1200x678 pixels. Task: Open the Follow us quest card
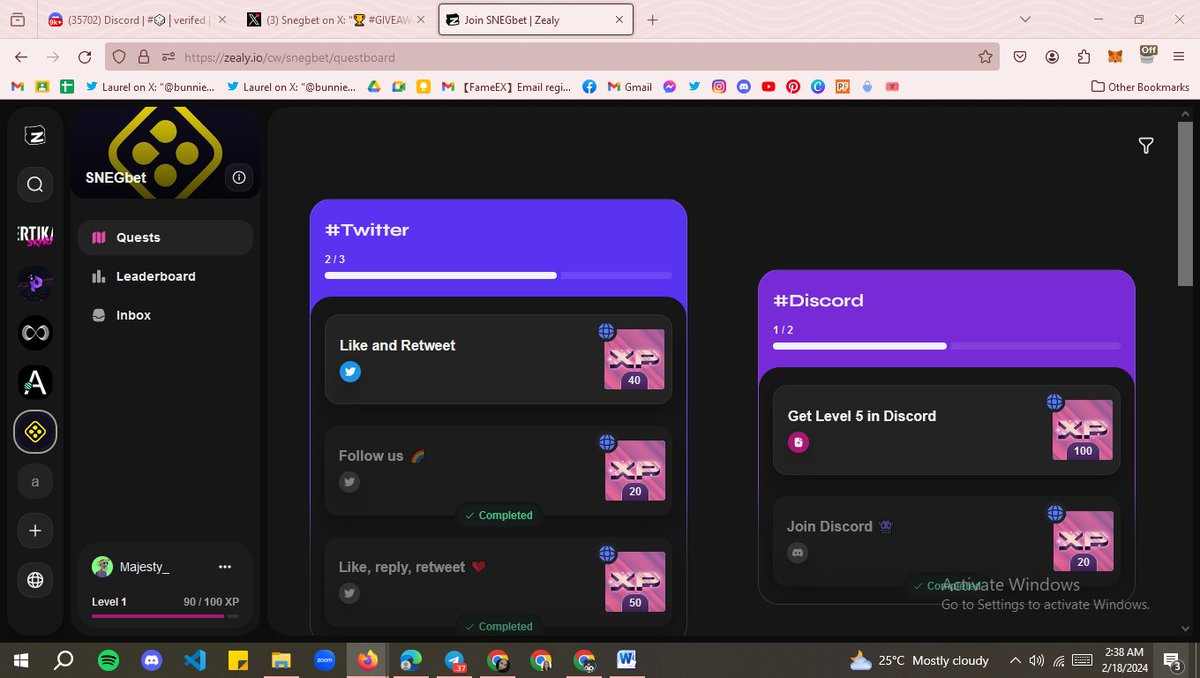click(x=498, y=470)
